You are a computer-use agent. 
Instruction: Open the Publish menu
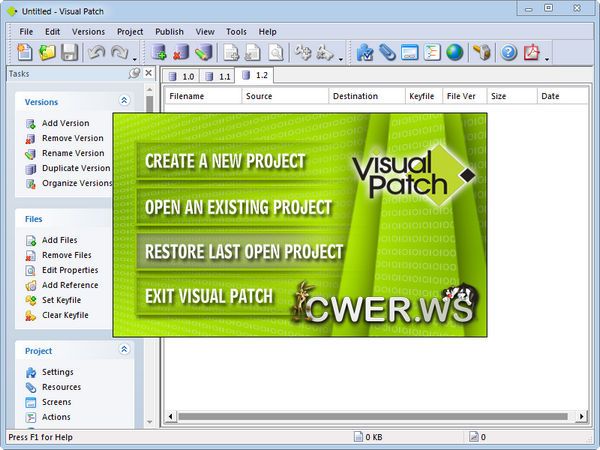pyautogui.click(x=169, y=32)
